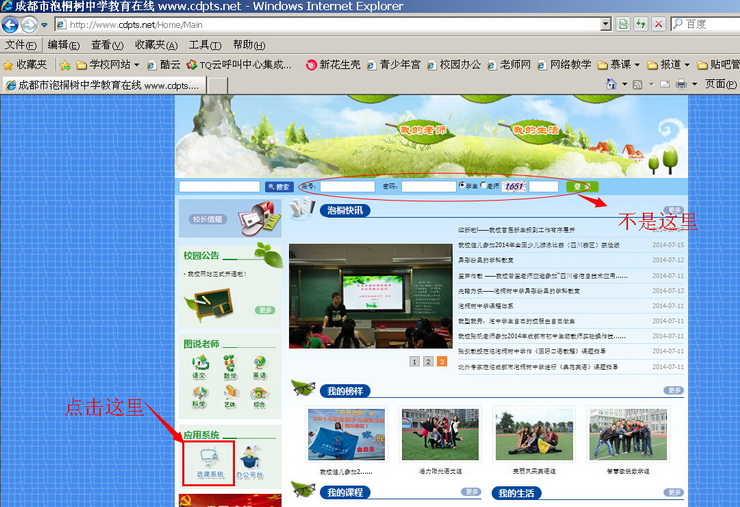The width and height of the screenshot is (740, 507).
Task: Click the 科学 subject icon
Action: point(199,394)
